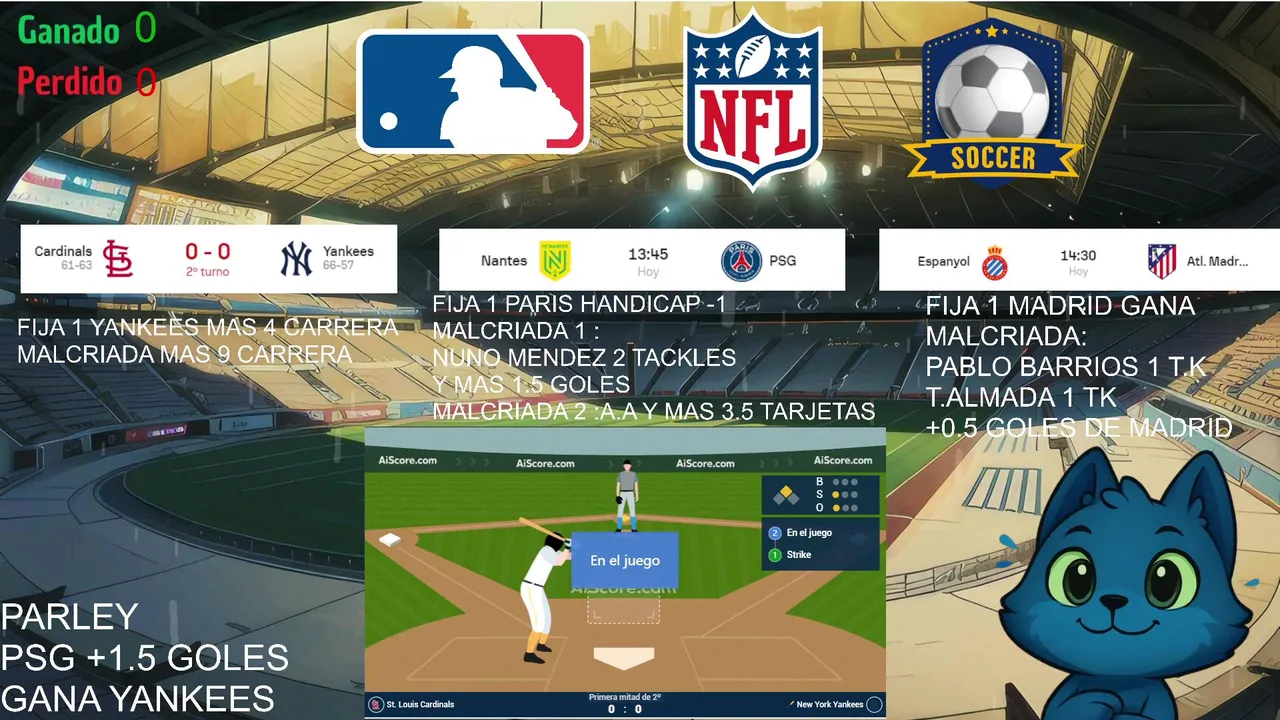
Task: Click the numbered 'Strike' pitch marker
Action: click(x=774, y=555)
